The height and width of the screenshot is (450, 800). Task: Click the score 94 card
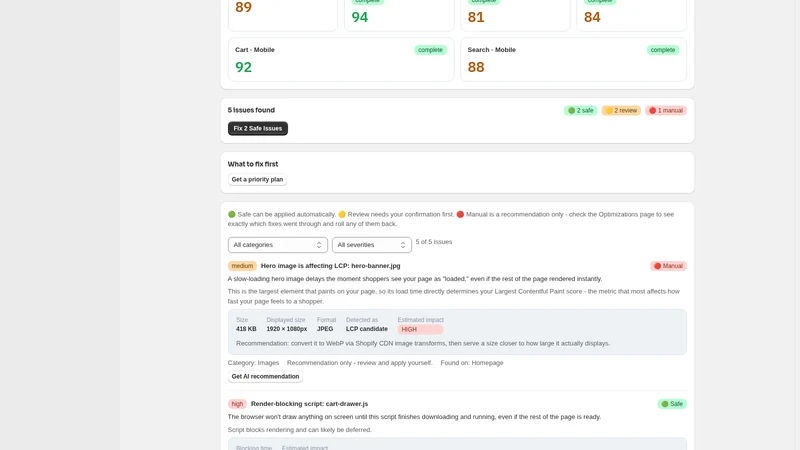coord(399,14)
